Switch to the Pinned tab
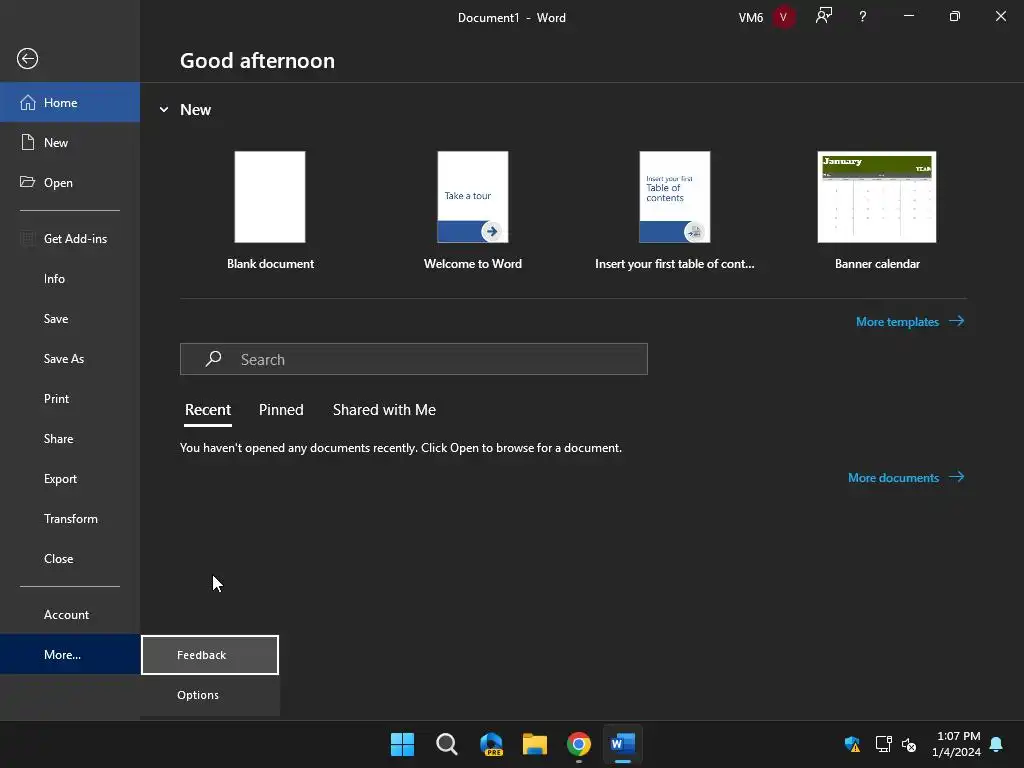 tap(281, 409)
